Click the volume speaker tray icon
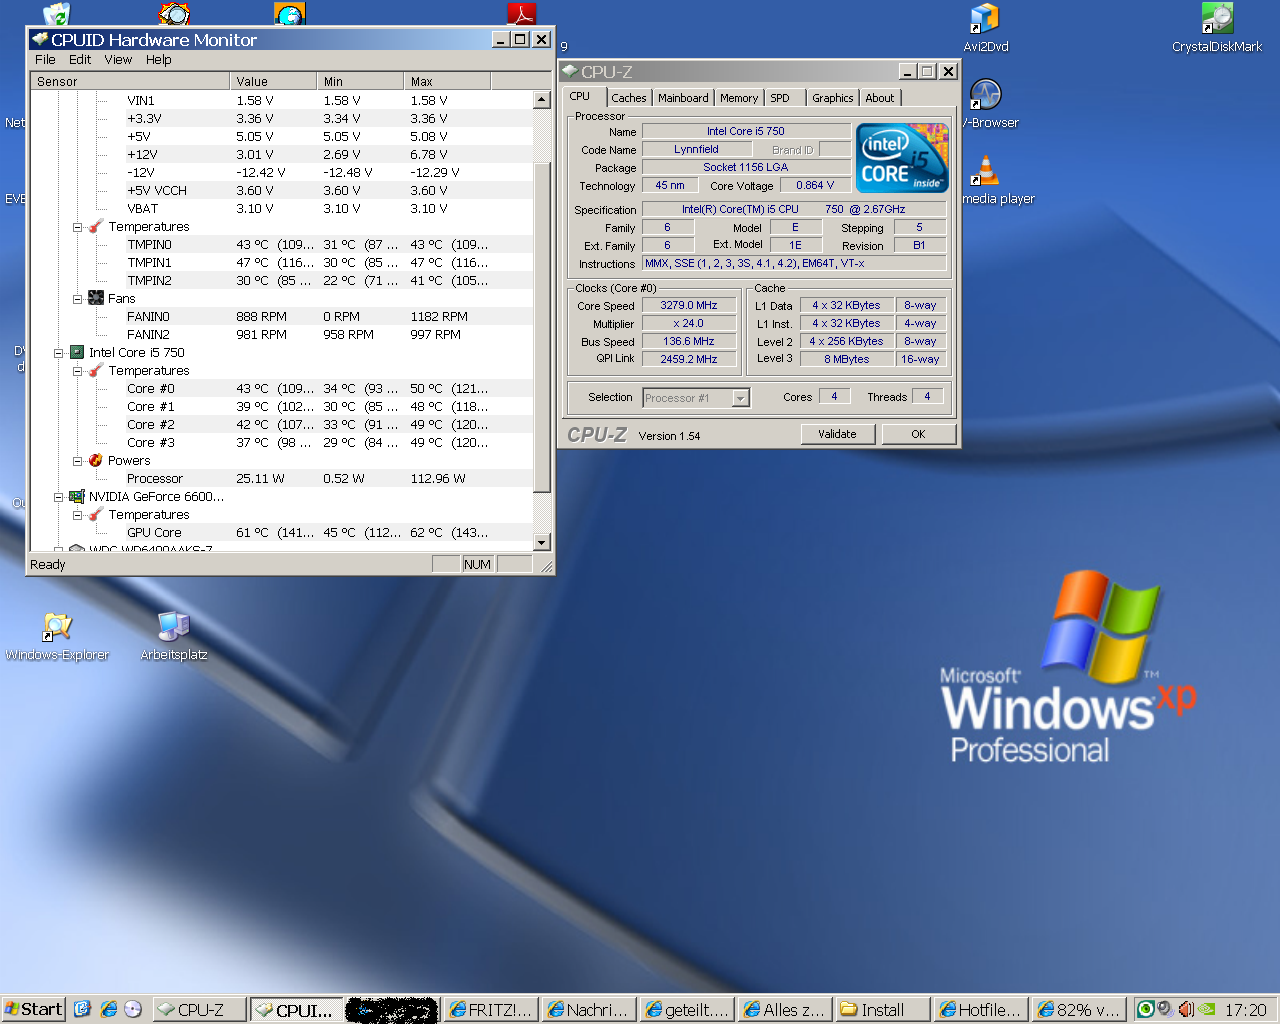Screen dimensions: 1280x1024 (x=1186, y=1009)
